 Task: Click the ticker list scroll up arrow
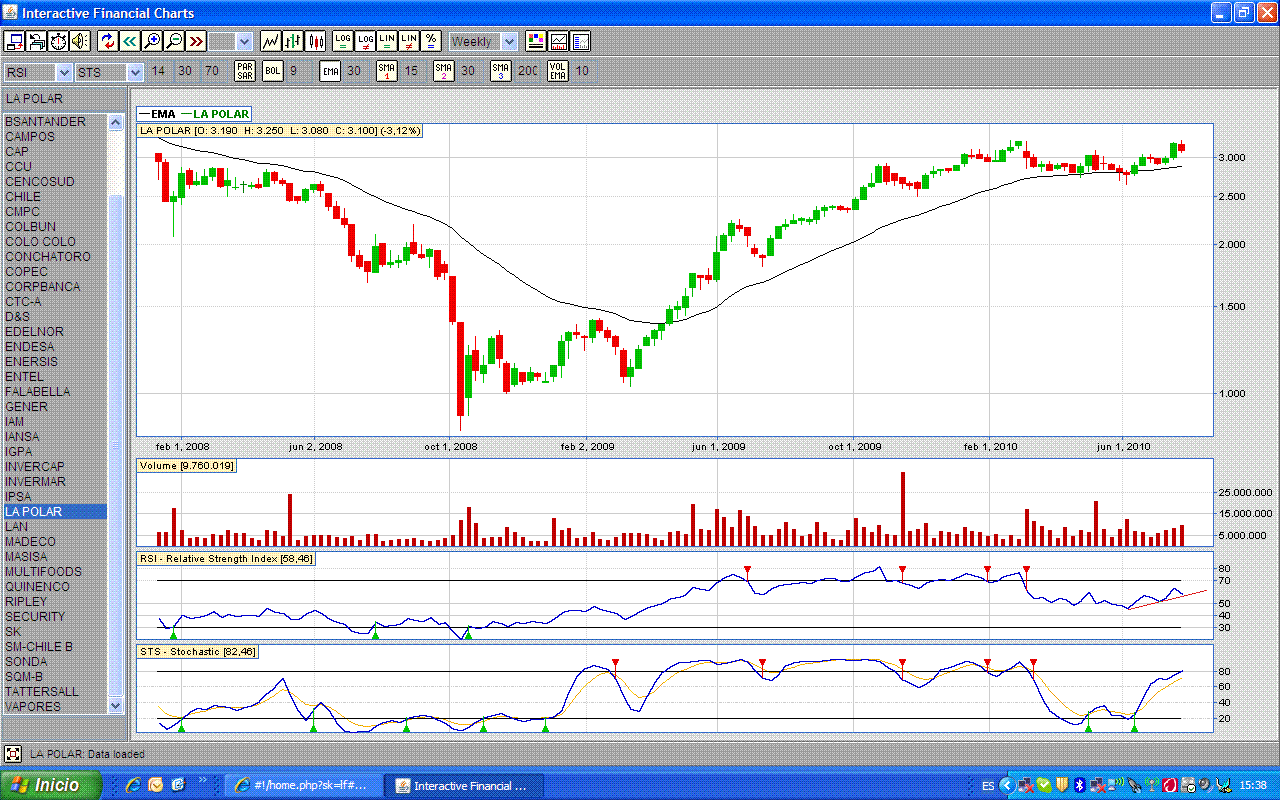(x=116, y=121)
